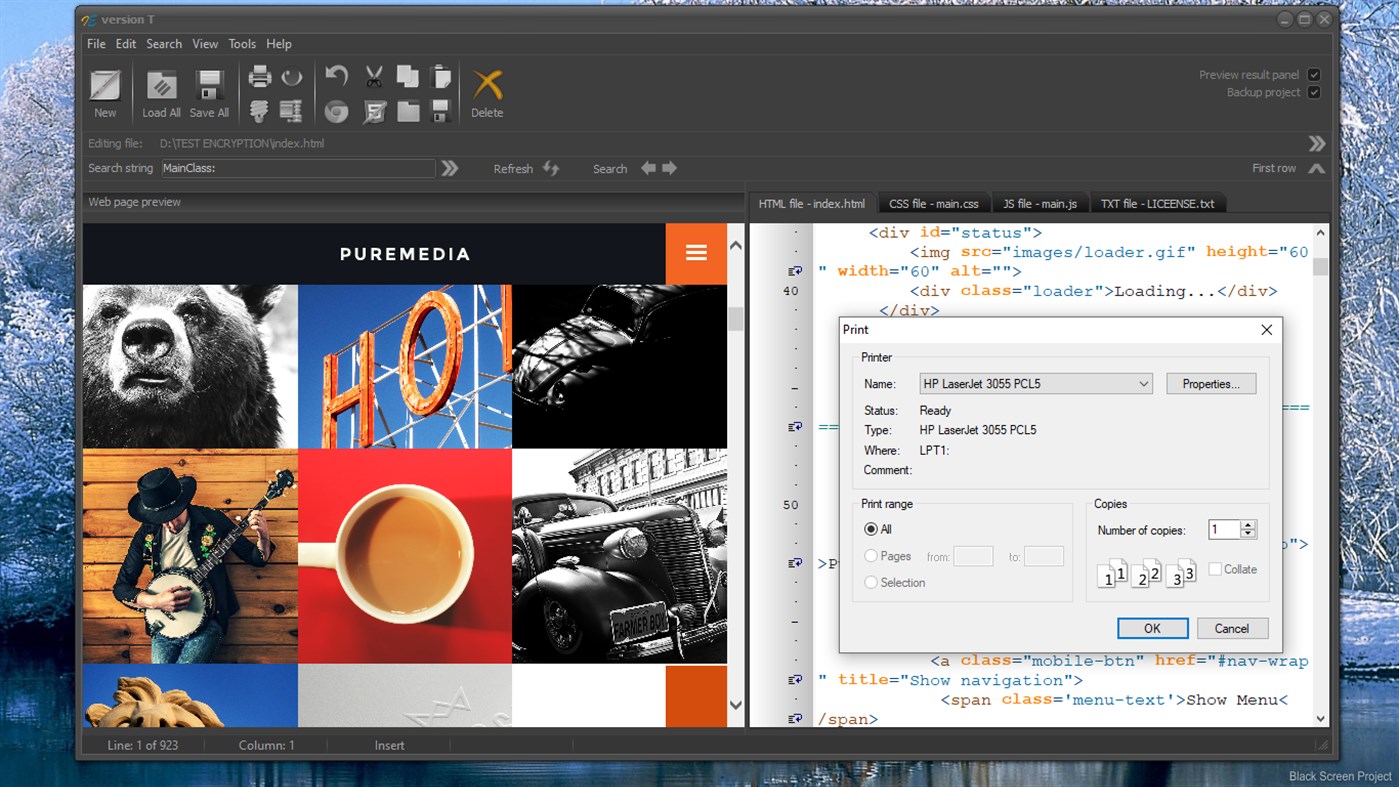This screenshot has height=787, width=1399.
Task: Click the Save All floppy disk icon
Action: [209, 86]
